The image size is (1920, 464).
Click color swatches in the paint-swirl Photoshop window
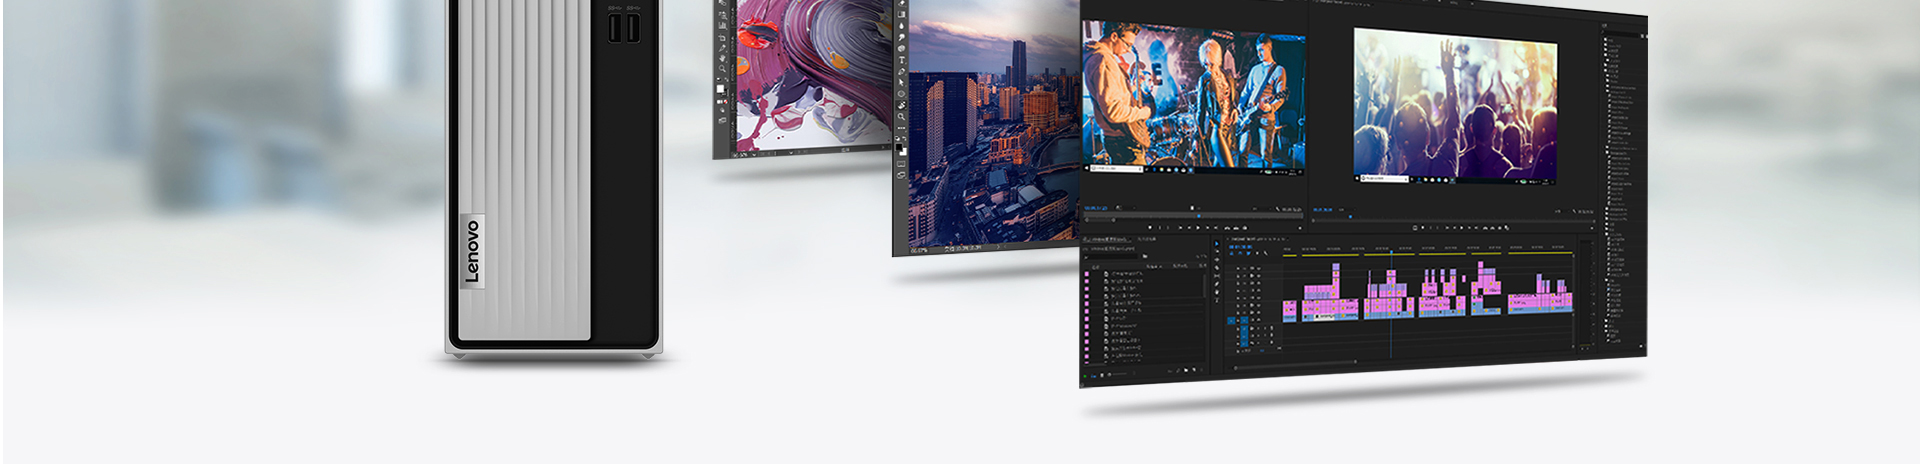click(x=721, y=89)
